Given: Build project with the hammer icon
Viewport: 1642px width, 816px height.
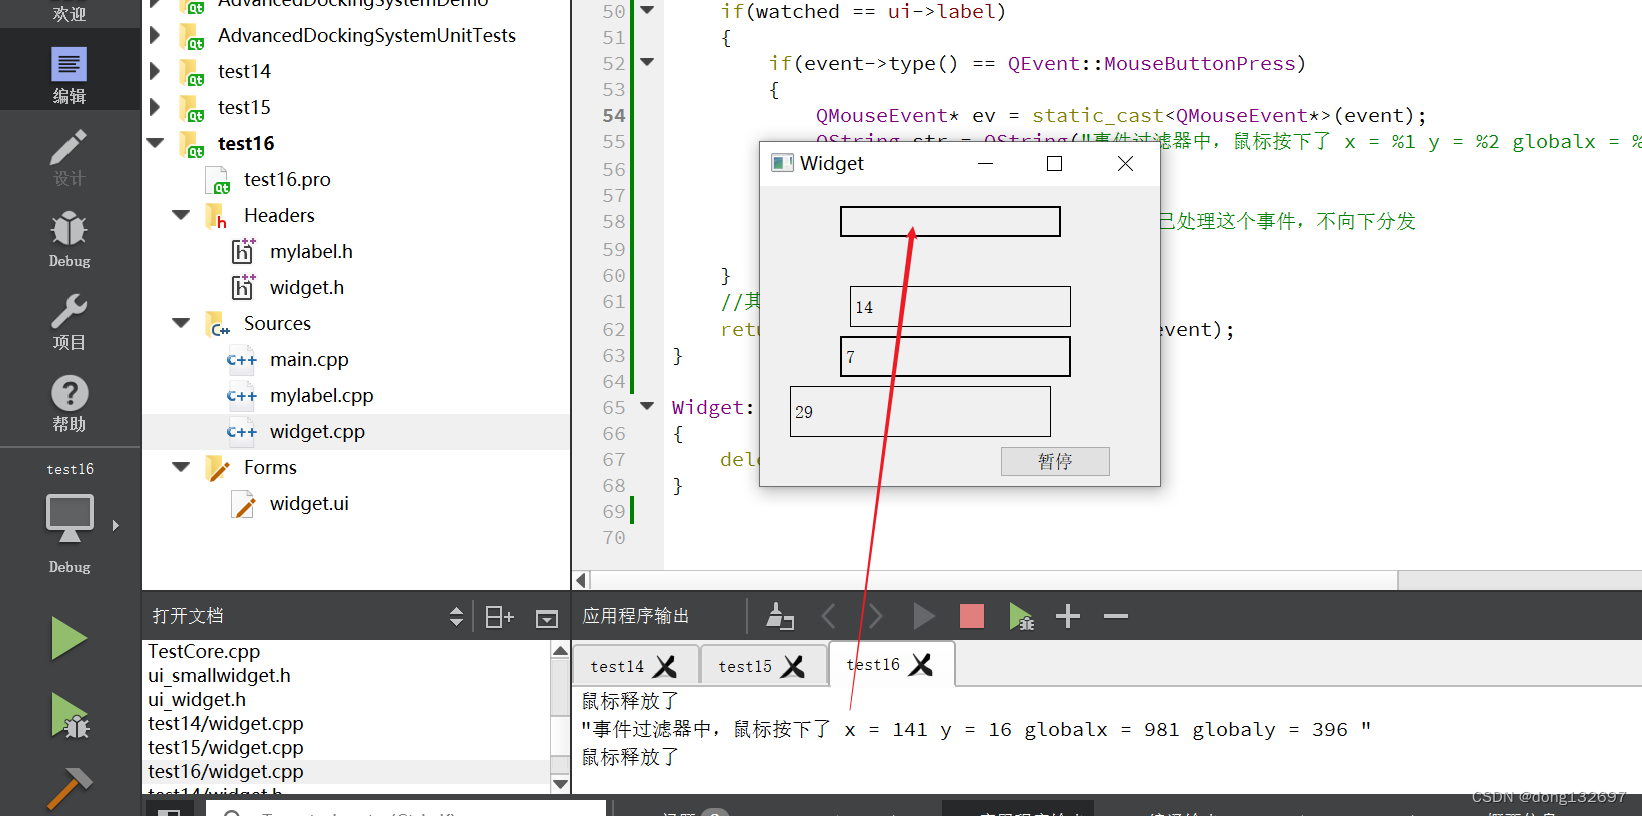Looking at the screenshot, I should 69,788.
